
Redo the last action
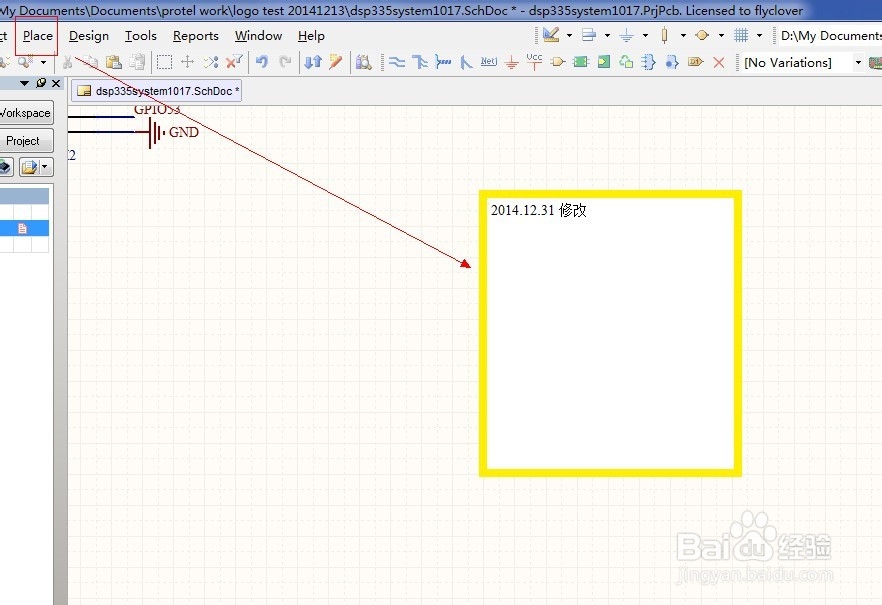click(285, 62)
